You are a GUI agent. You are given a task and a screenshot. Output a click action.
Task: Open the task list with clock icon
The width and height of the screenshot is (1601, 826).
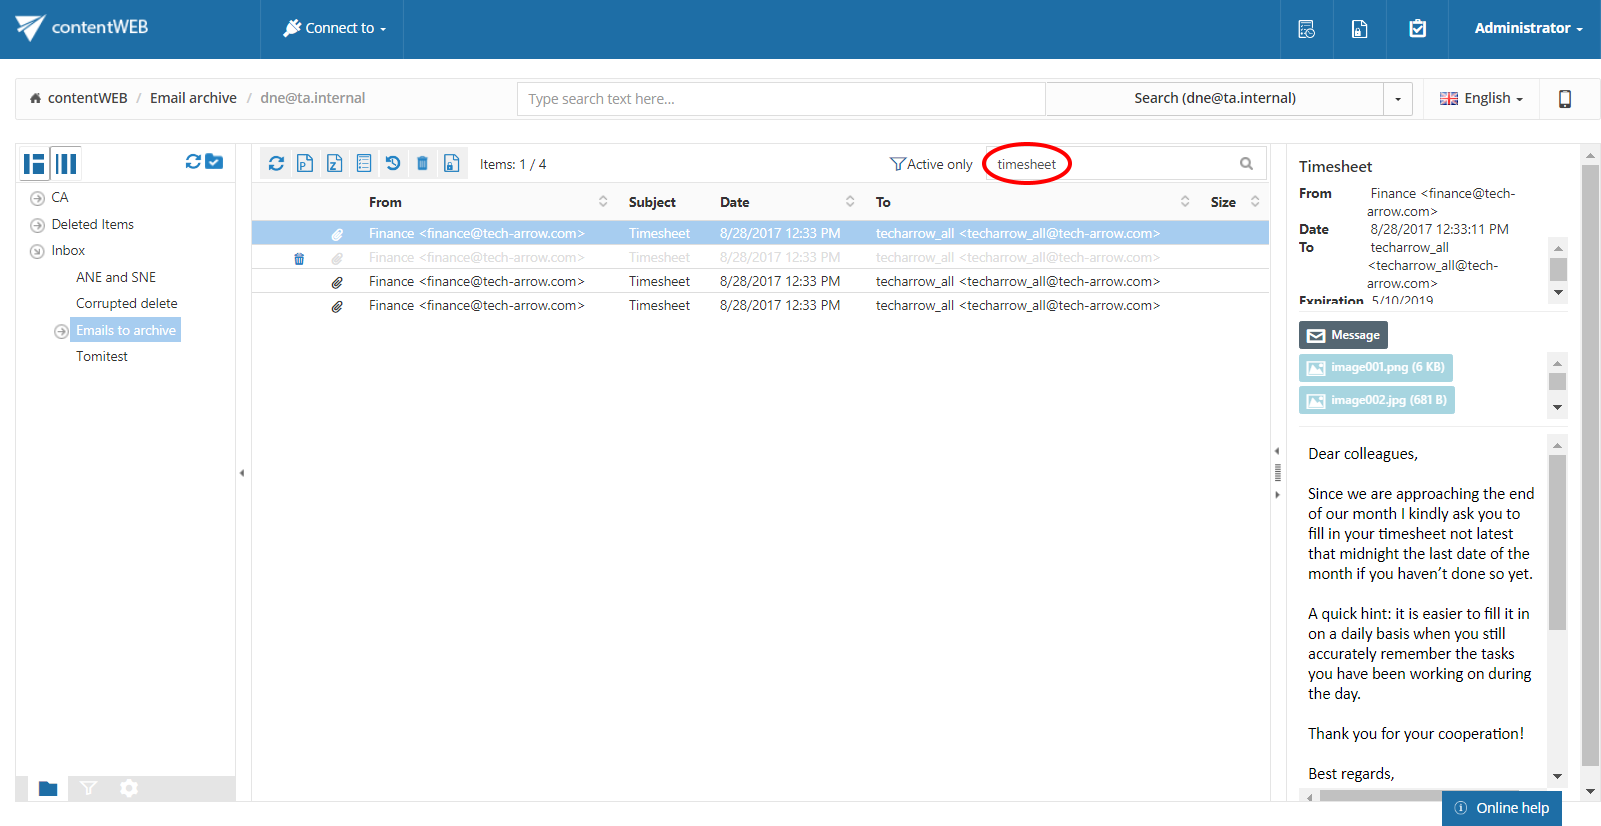1306,29
